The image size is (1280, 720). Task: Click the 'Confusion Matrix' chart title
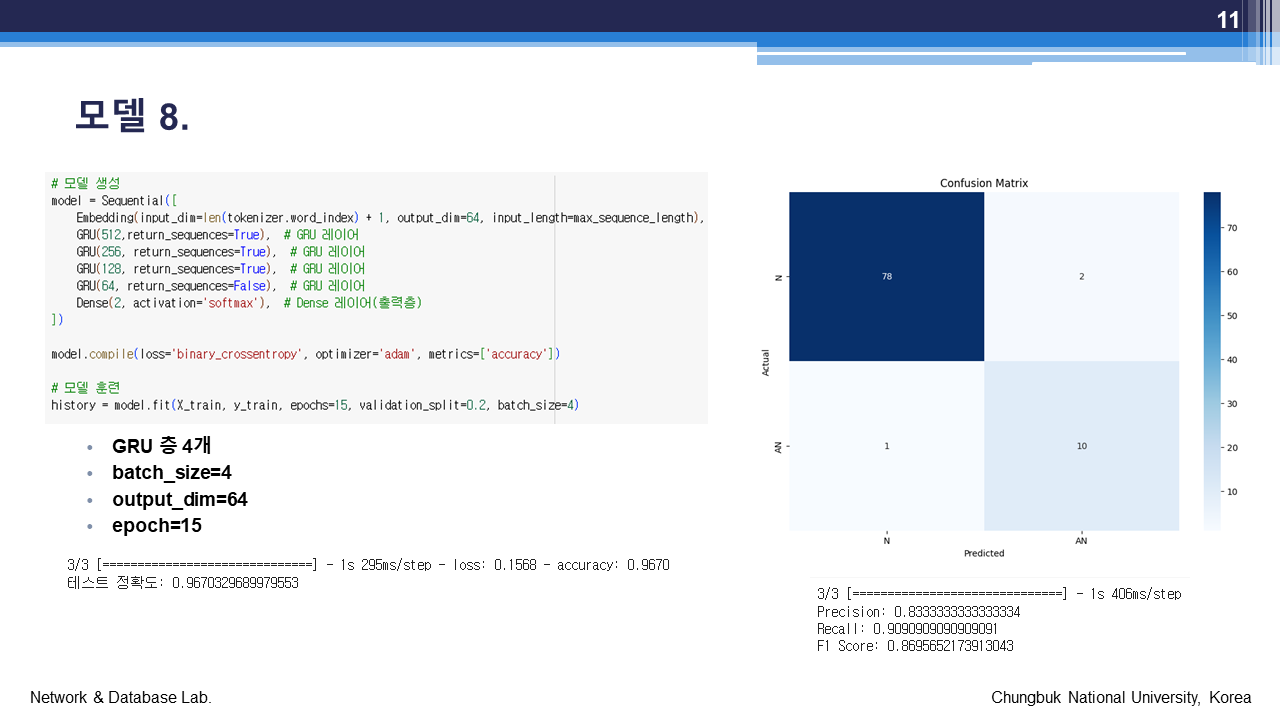pyautogui.click(x=984, y=183)
